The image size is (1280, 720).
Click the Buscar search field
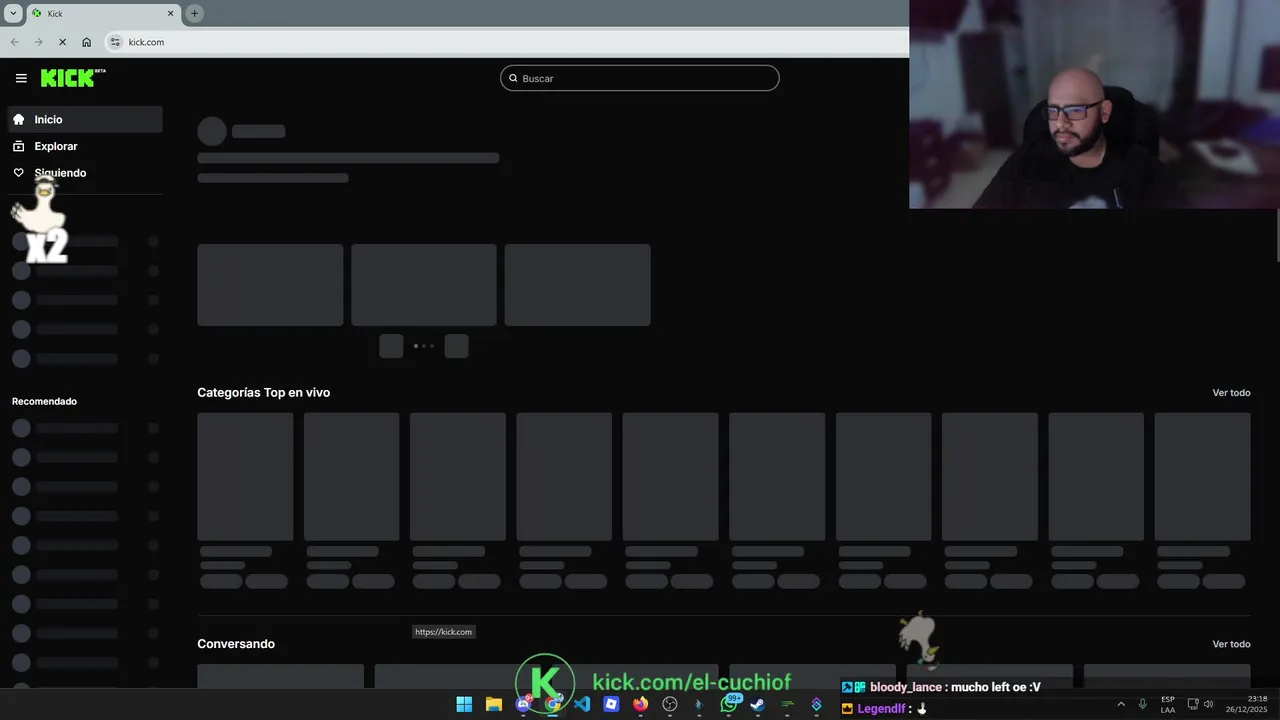click(640, 78)
